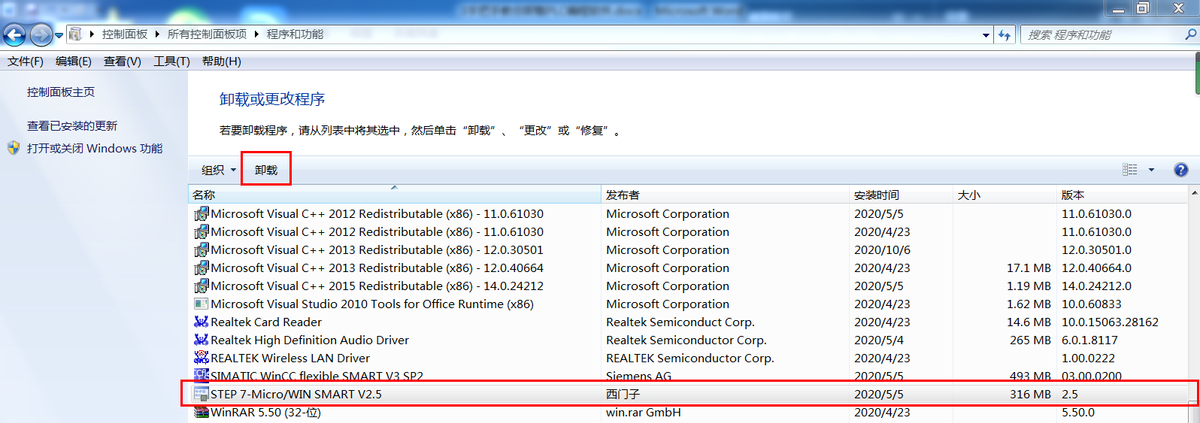Click the Realtek Card Reader icon
The width and height of the screenshot is (1200, 423).
[x=201, y=322]
